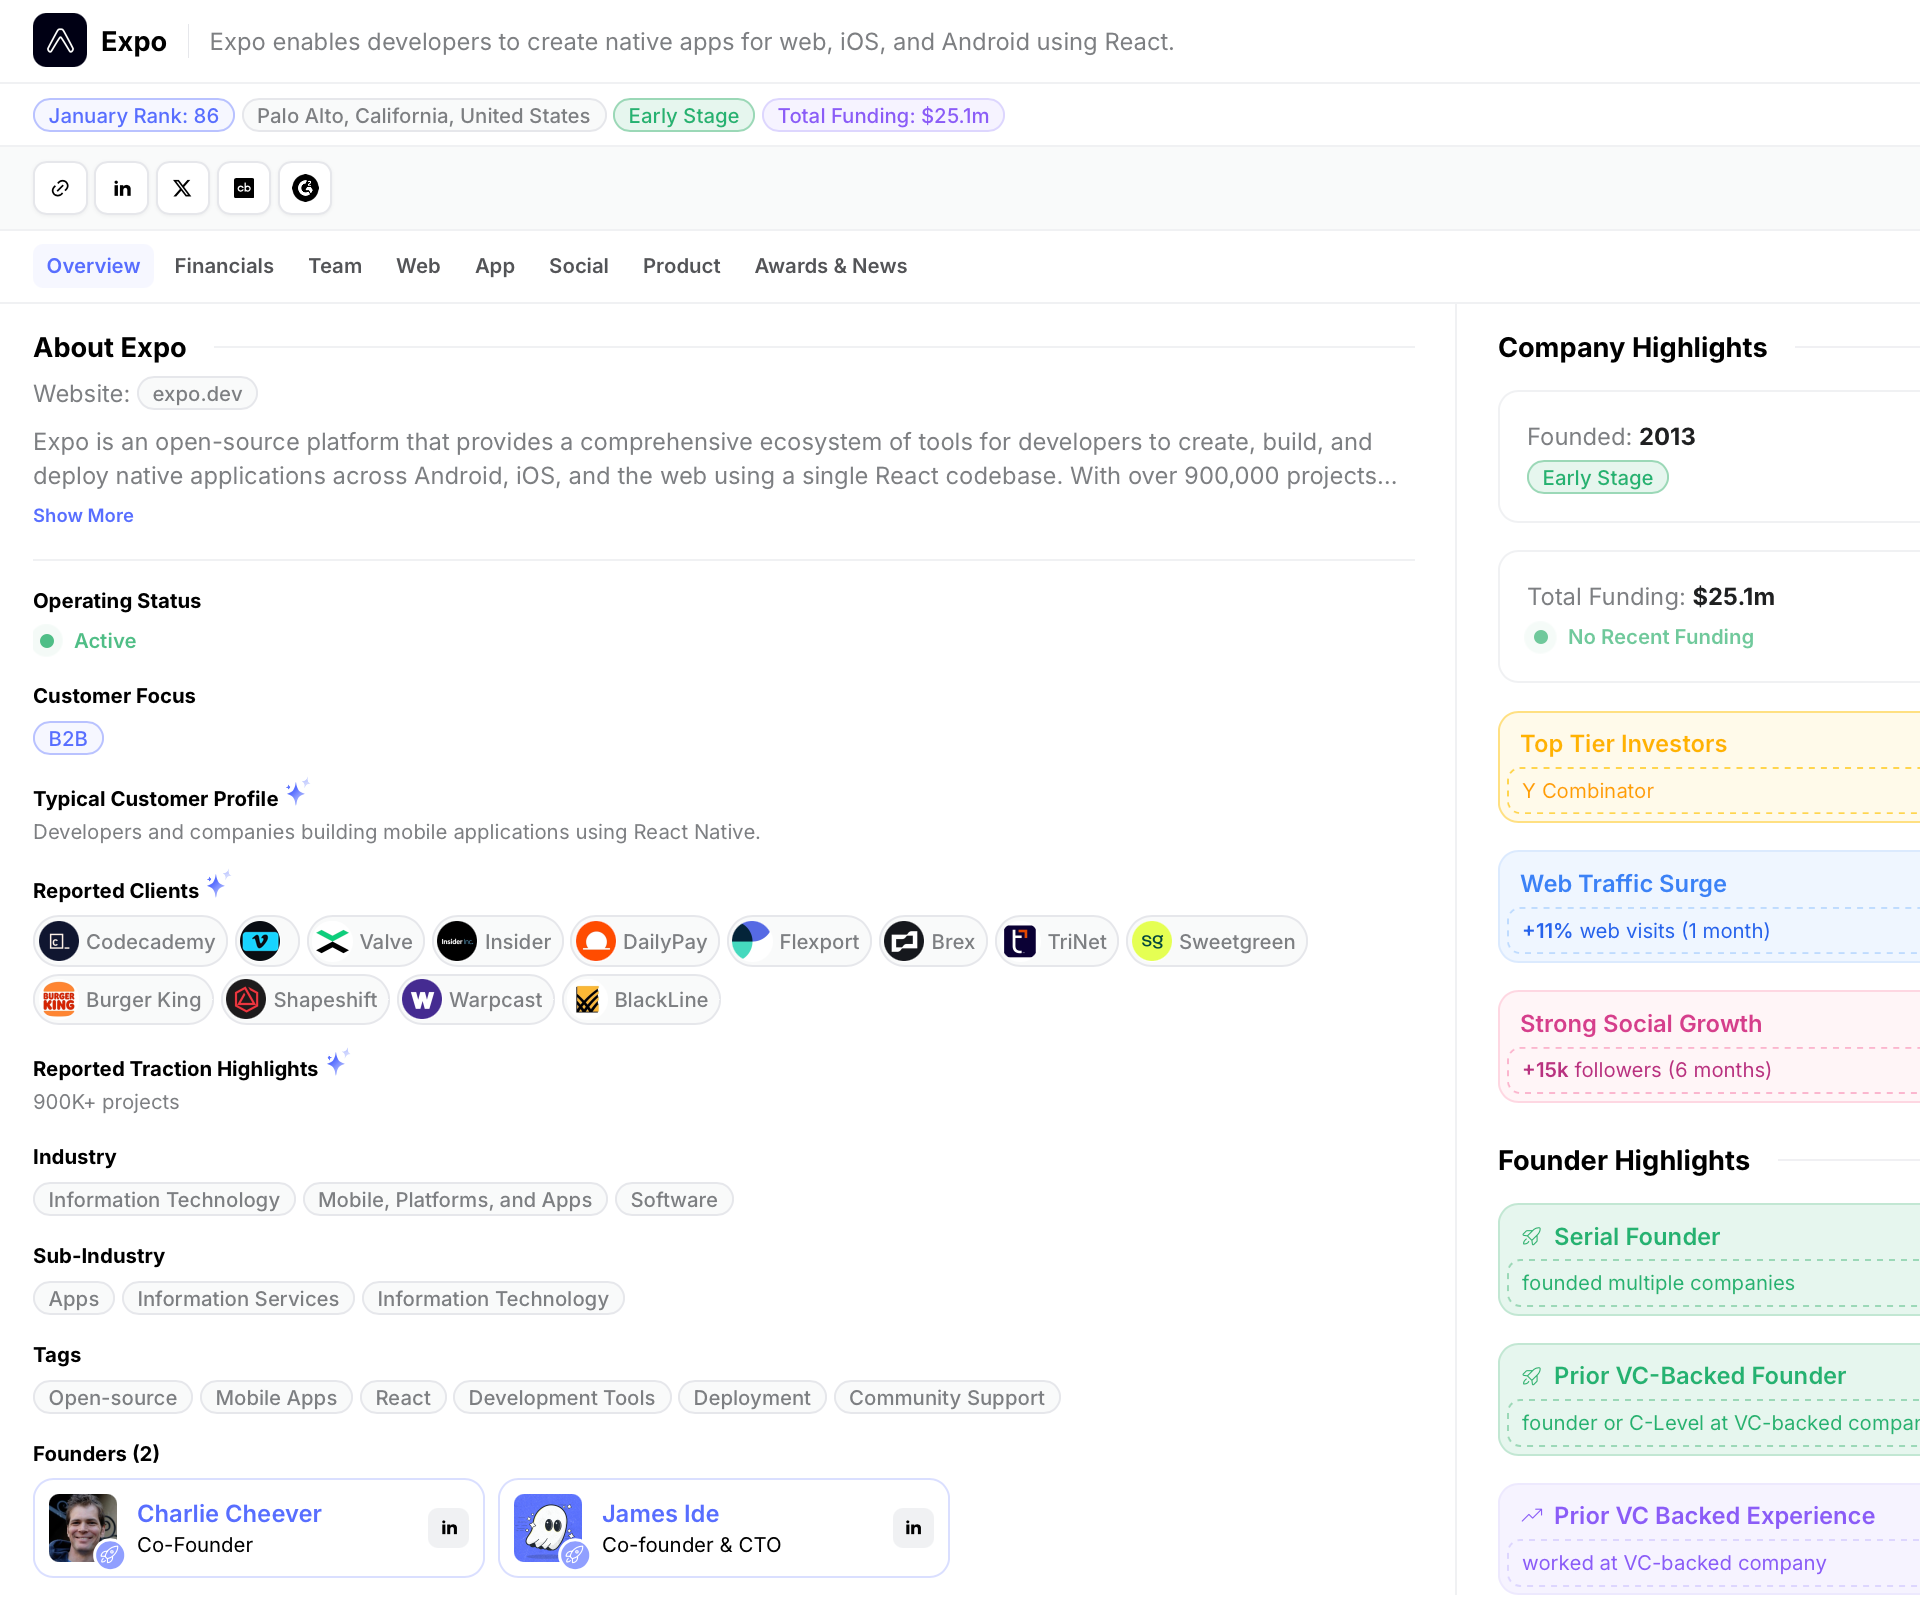This screenshot has height=1602, width=1920.
Task: Click the Expo logo in header
Action: [x=60, y=41]
